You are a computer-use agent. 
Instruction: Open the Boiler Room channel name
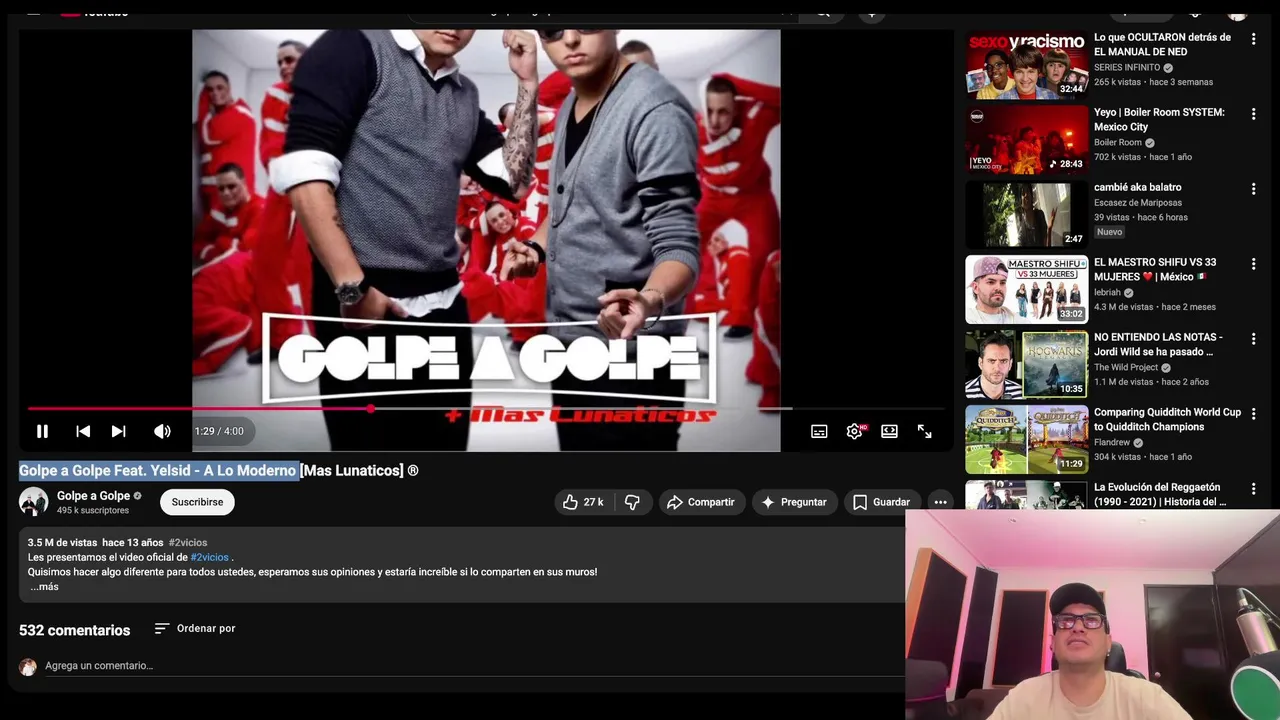click(1118, 142)
